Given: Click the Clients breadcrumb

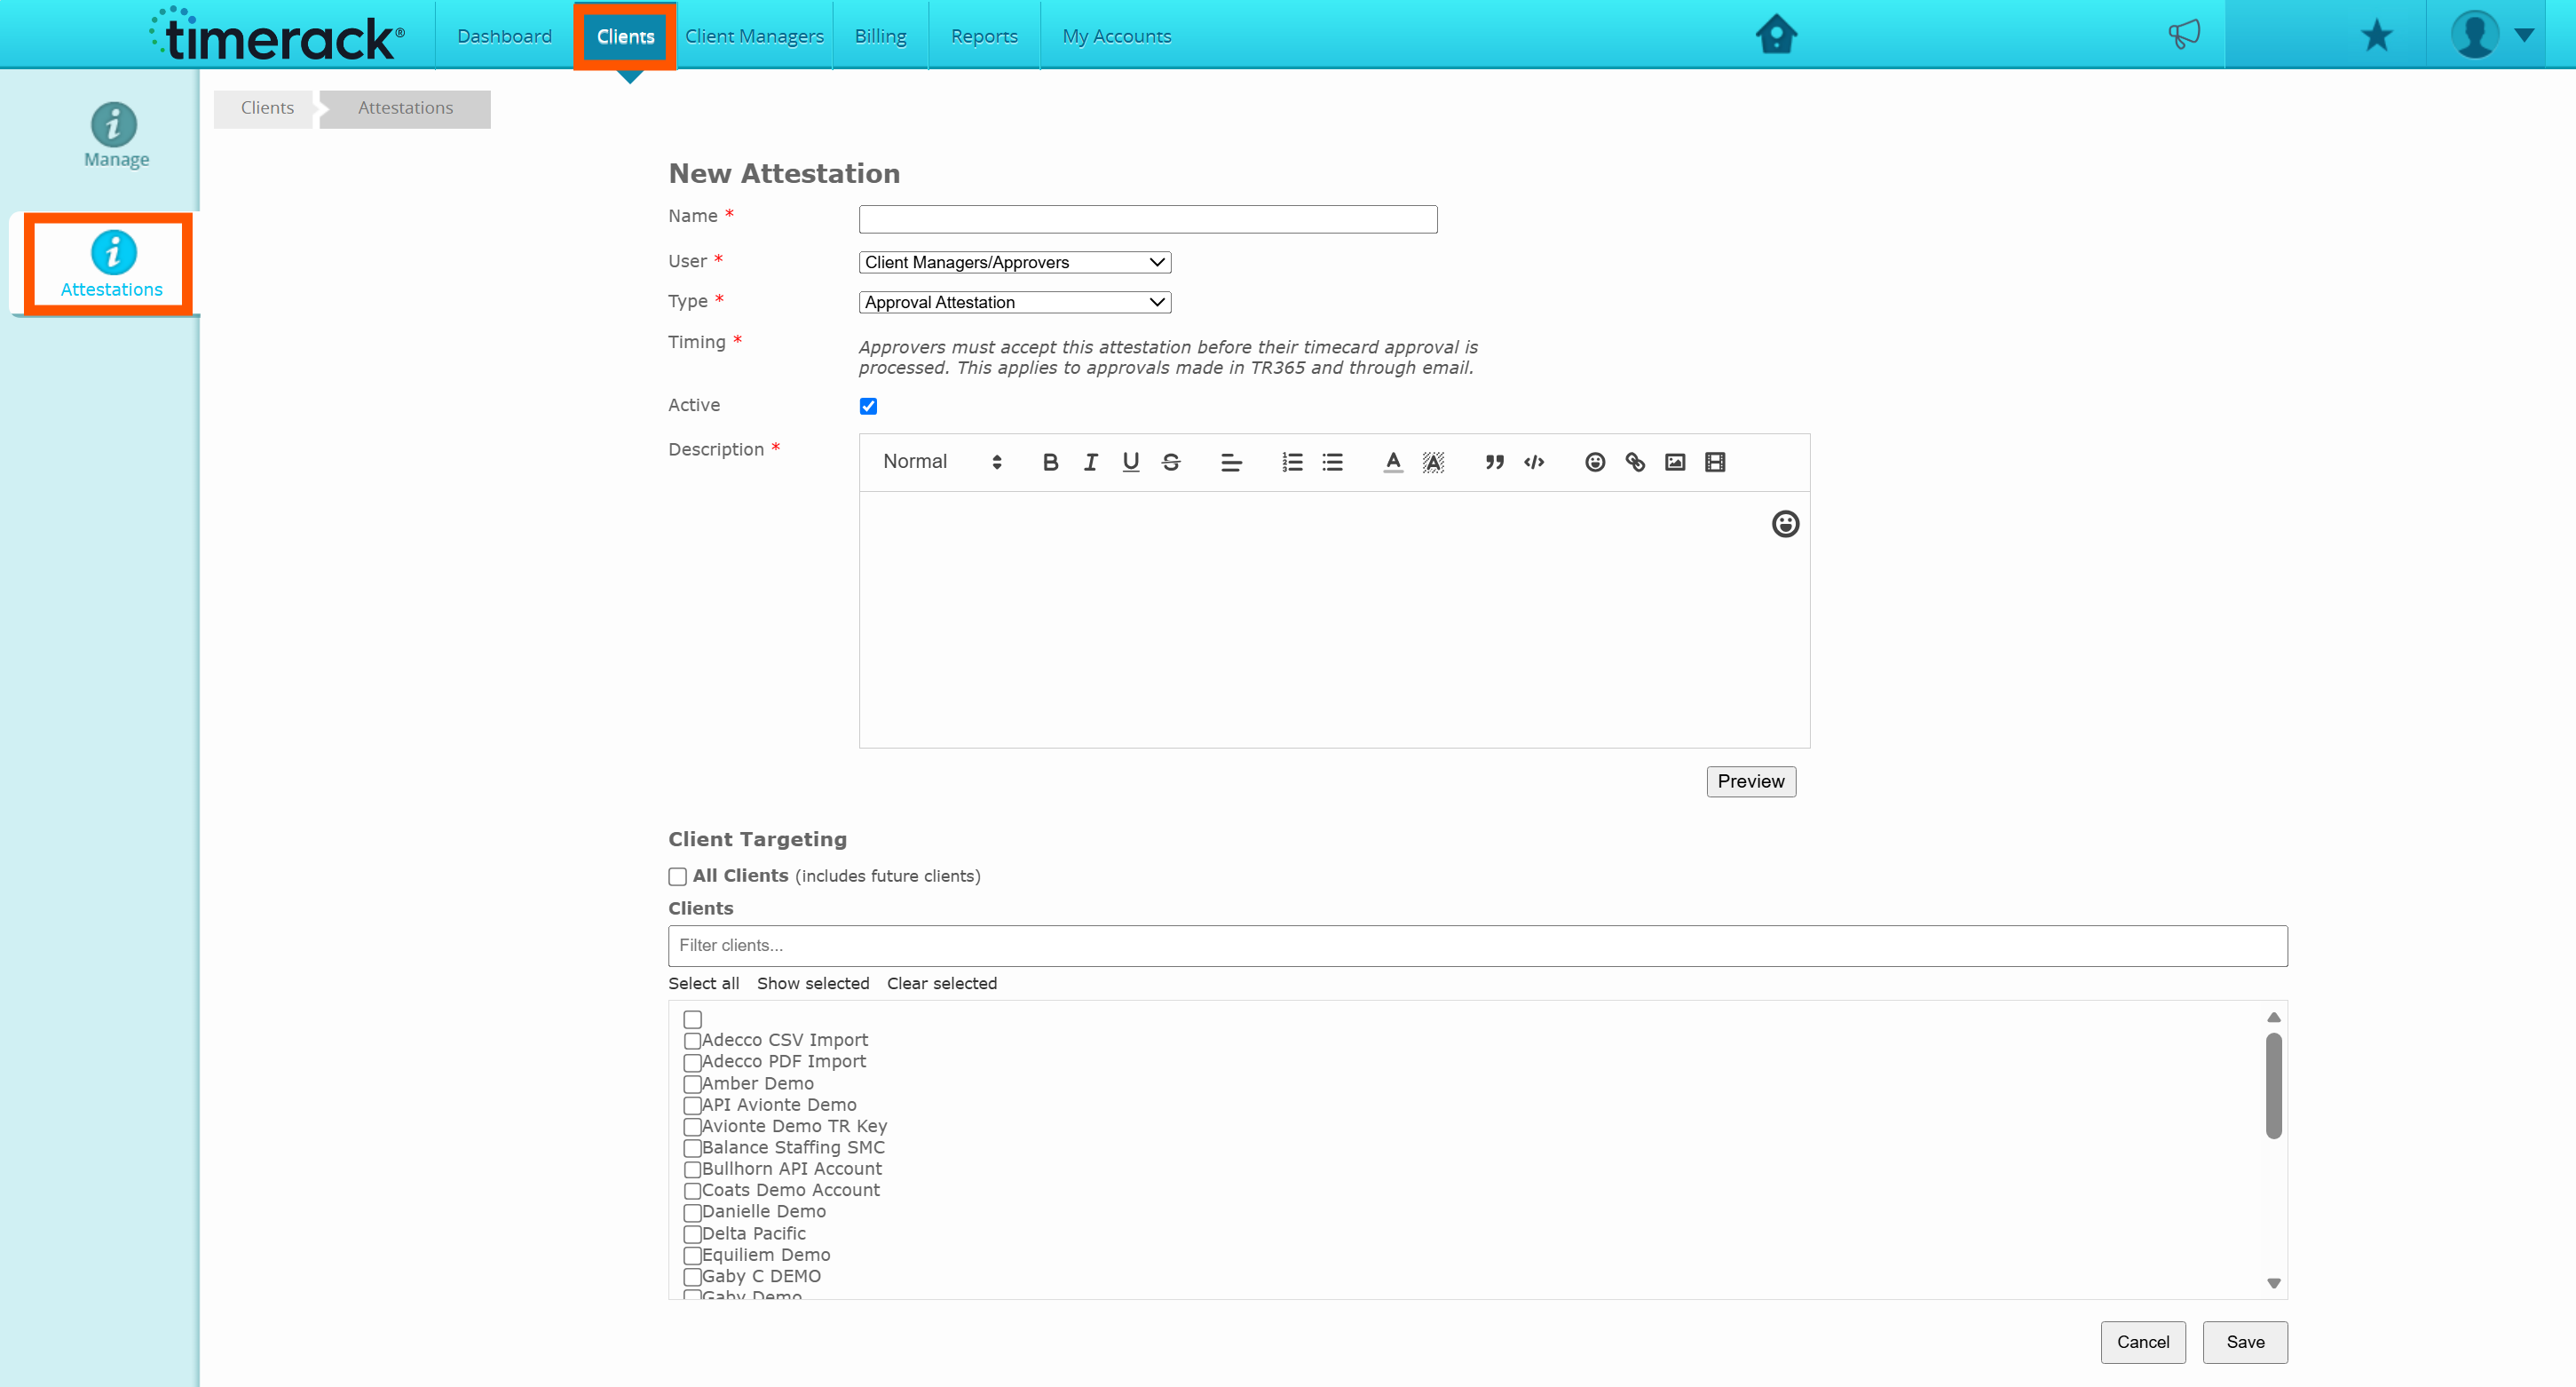Looking at the screenshot, I should (x=267, y=108).
